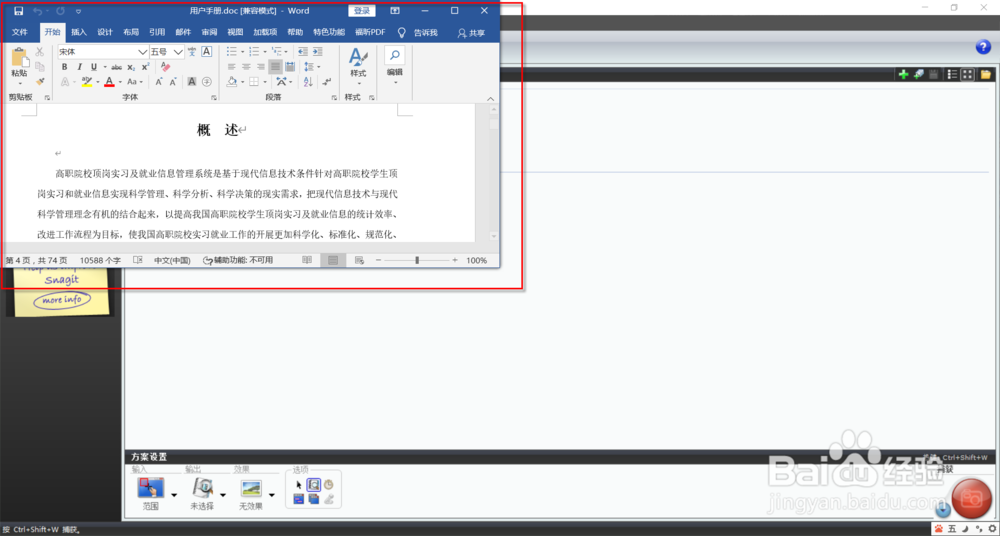Open the Editing (编辑) search menu
This screenshot has width=1000, height=536.
coord(395,66)
